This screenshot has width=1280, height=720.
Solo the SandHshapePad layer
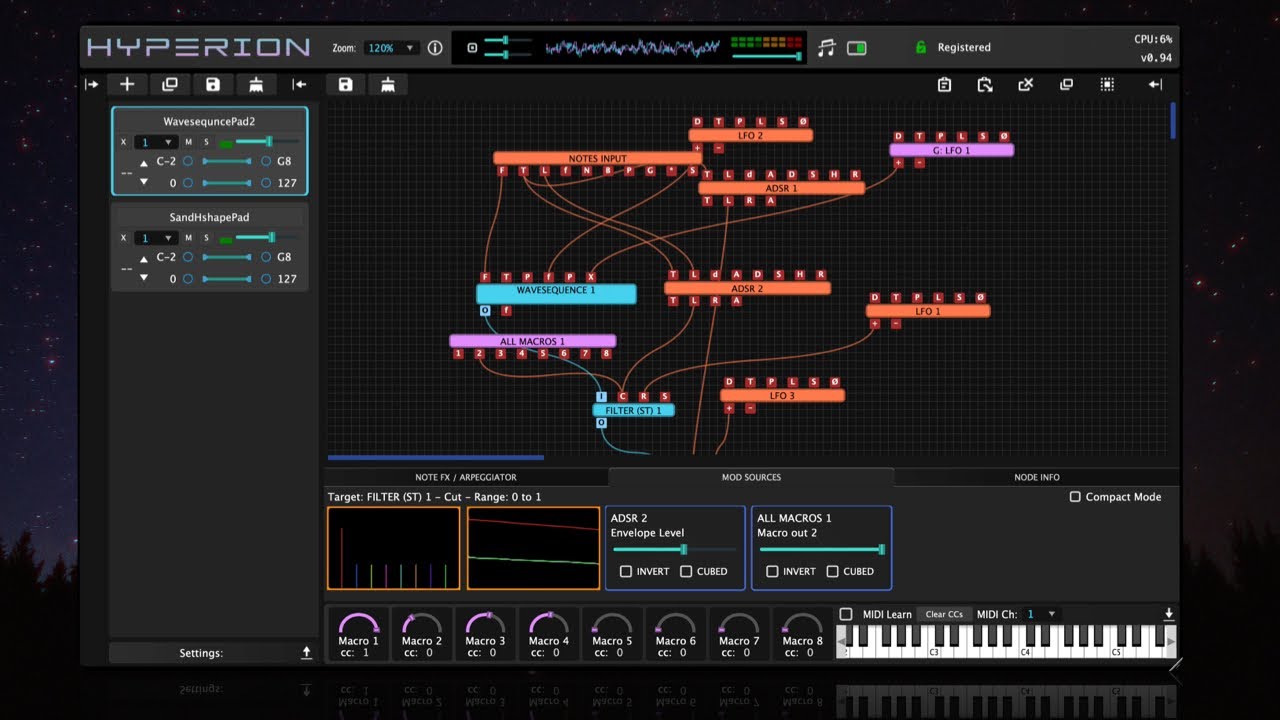pyautogui.click(x=206, y=238)
